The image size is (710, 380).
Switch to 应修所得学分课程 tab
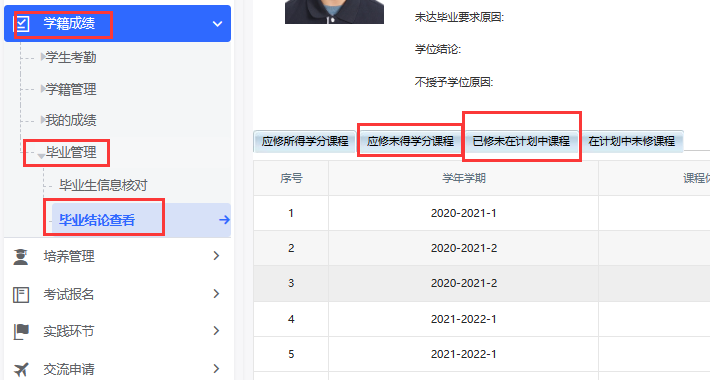(x=305, y=141)
